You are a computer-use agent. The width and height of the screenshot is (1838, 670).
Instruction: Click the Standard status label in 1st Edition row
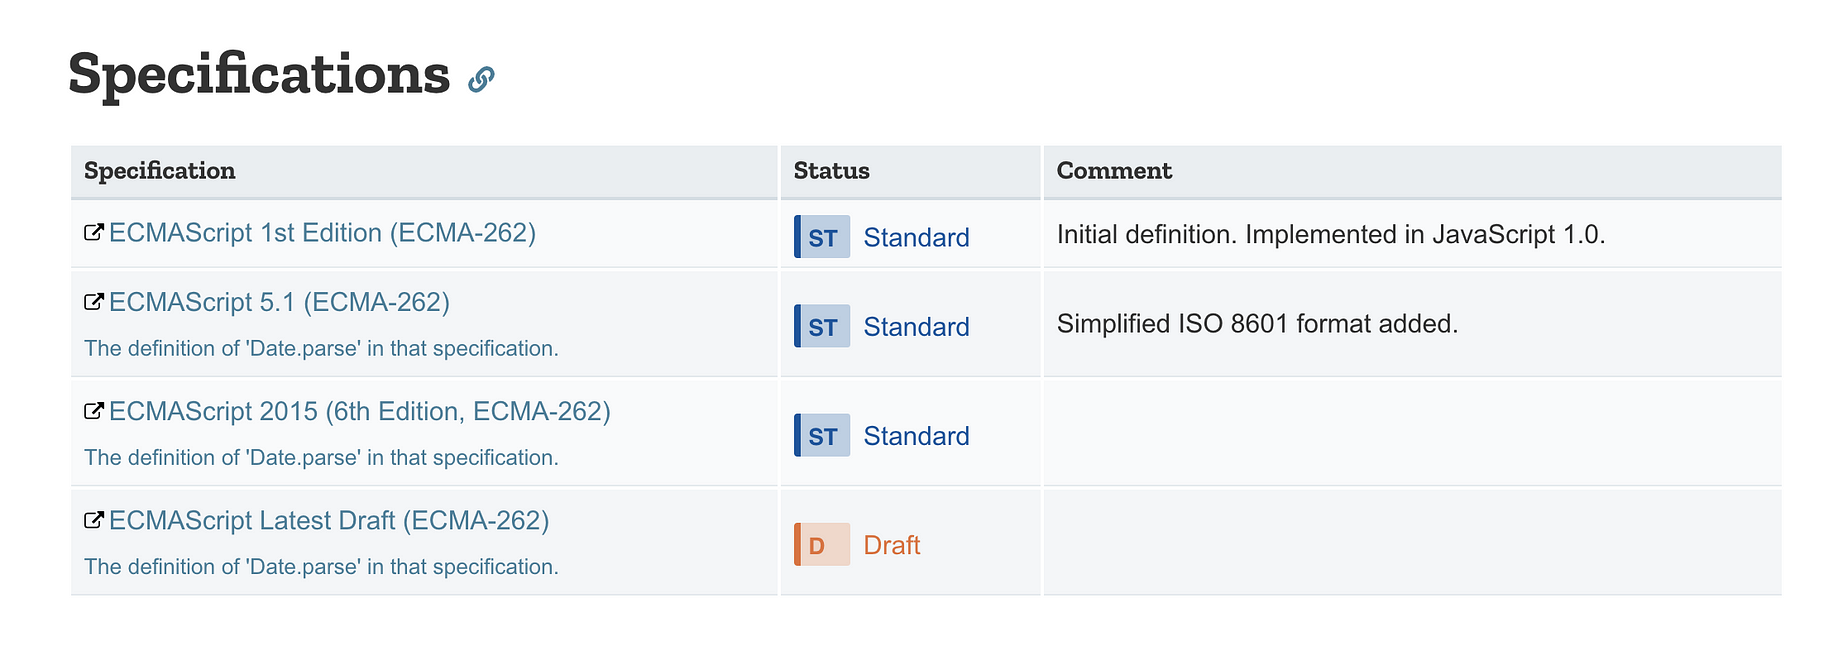916,238
